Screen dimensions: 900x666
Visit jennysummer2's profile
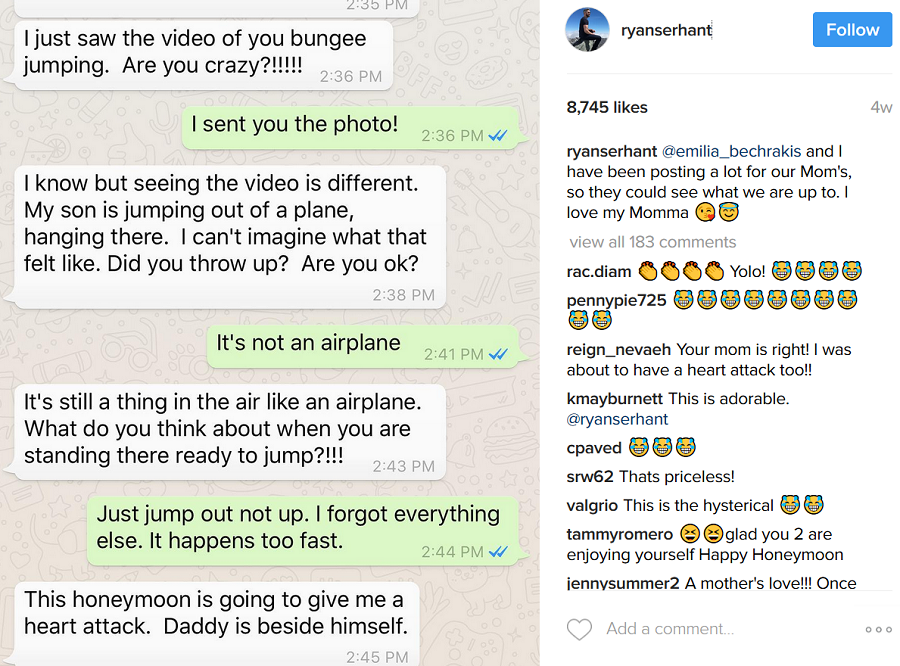tap(623, 583)
